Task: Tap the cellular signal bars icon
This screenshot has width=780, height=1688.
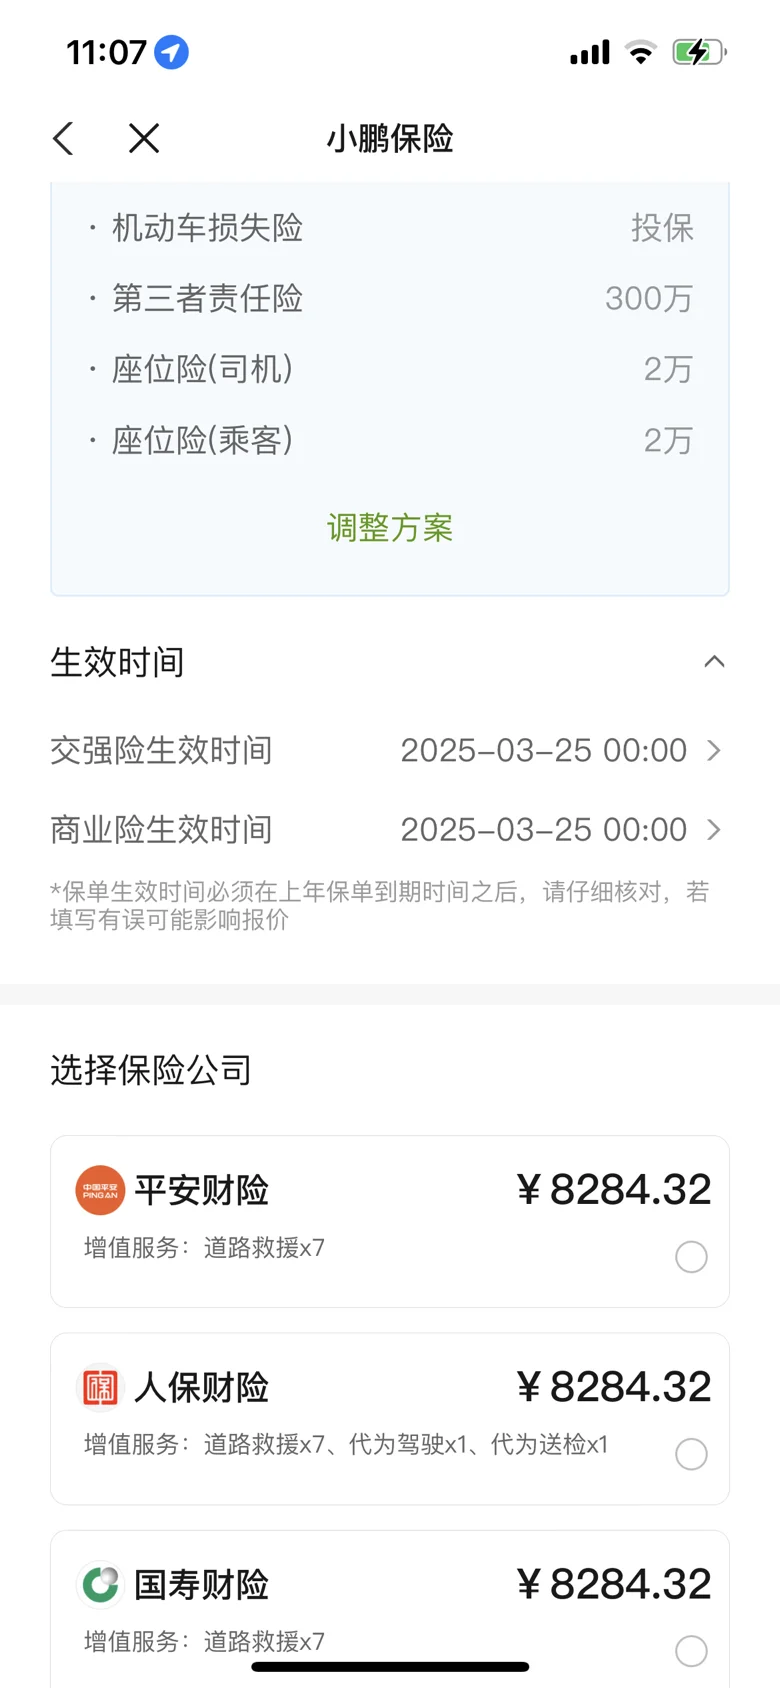Action: [590, 52]
